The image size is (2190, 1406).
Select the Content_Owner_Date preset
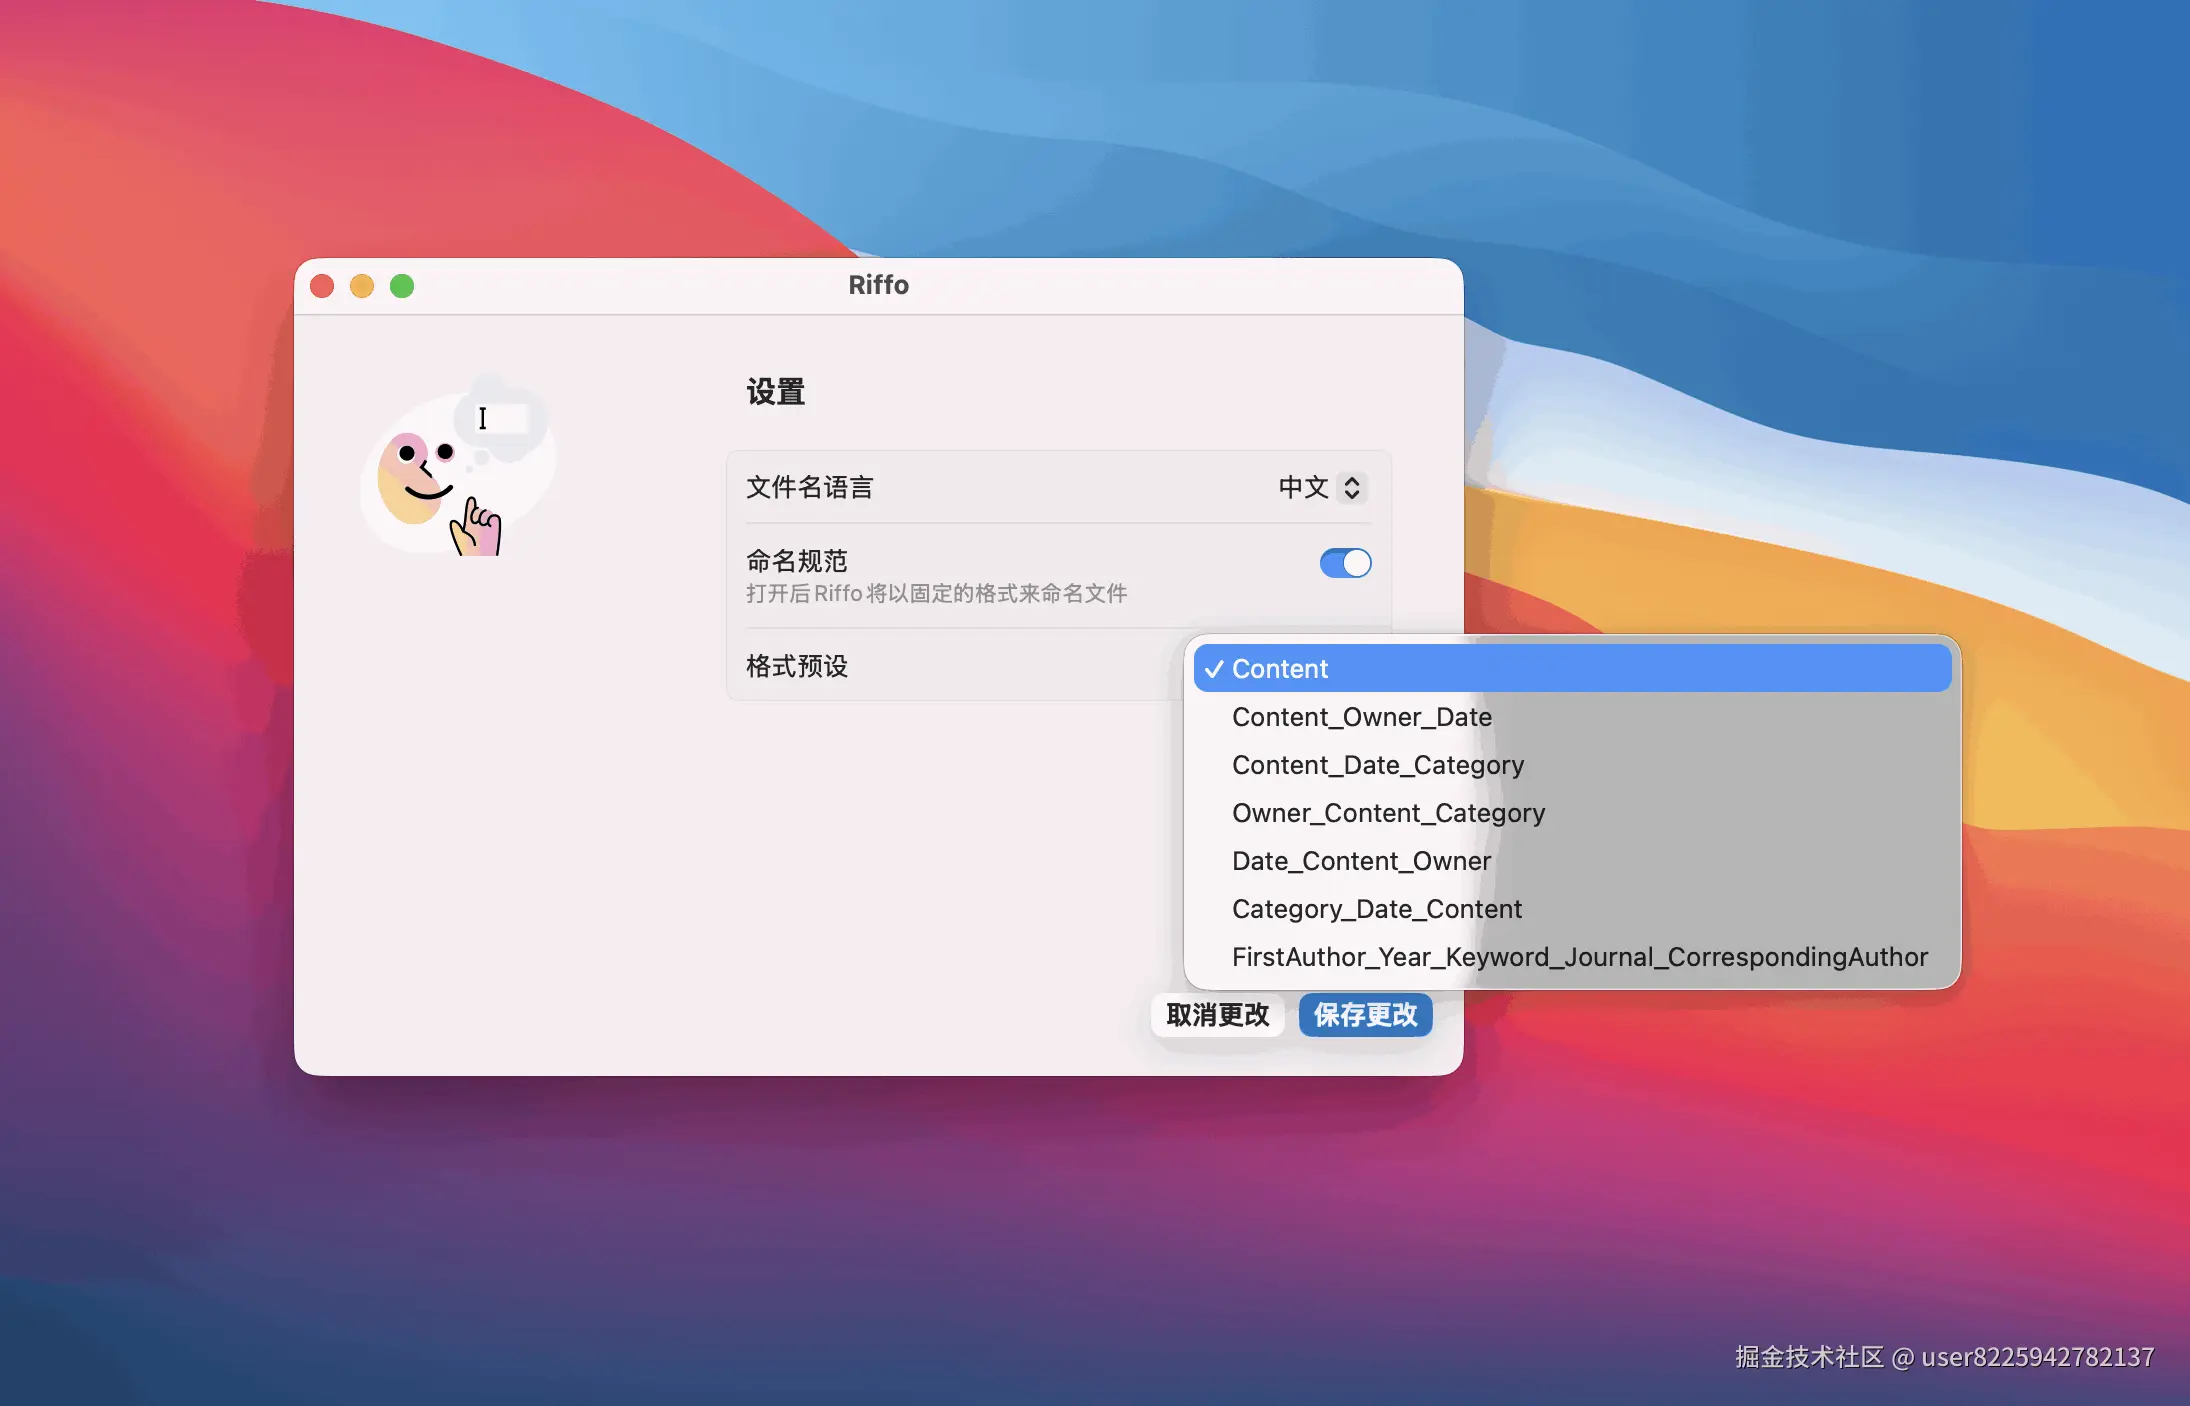point(1362,716)
